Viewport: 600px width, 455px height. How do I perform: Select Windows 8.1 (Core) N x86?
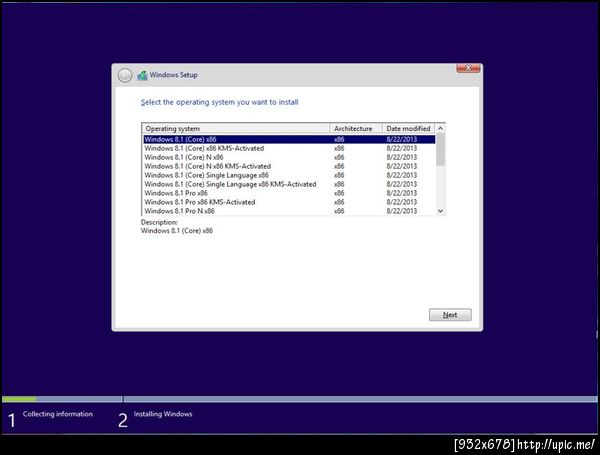289,157
